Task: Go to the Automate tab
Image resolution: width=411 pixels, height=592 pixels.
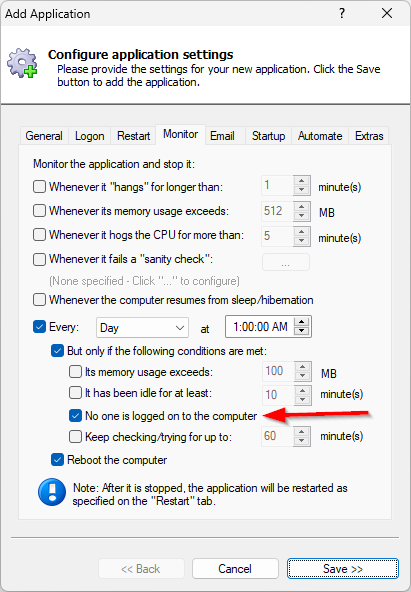Action: [x=320, y=136]
